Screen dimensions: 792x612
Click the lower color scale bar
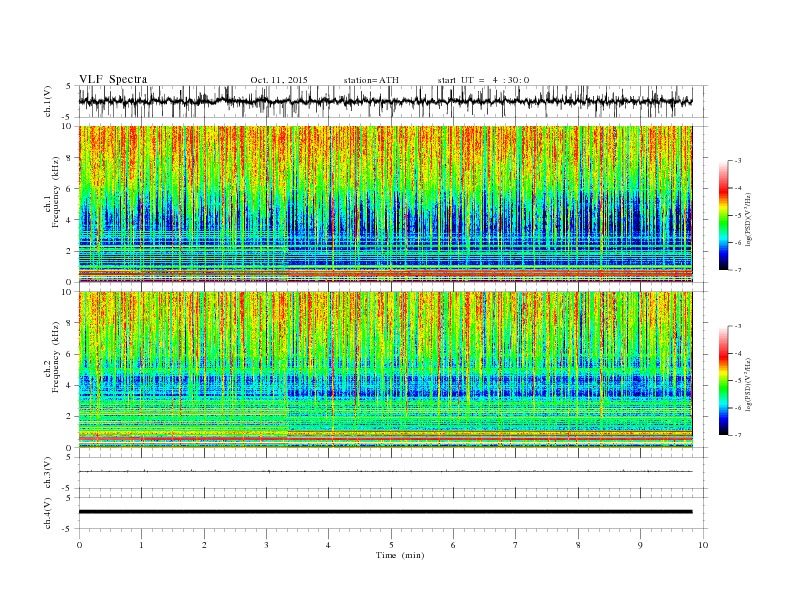pyautogui.click(x=724, y=380)
